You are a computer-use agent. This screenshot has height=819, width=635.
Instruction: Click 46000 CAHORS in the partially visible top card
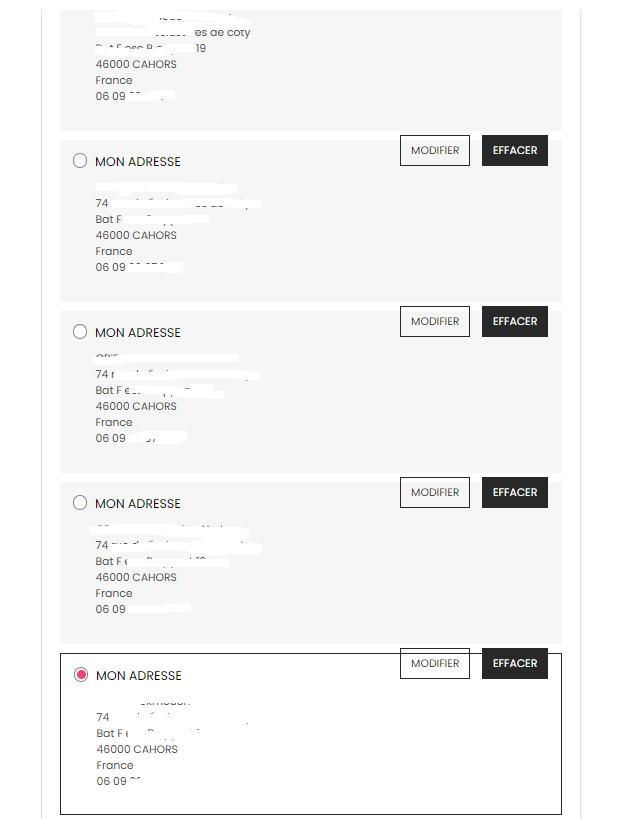136,64
